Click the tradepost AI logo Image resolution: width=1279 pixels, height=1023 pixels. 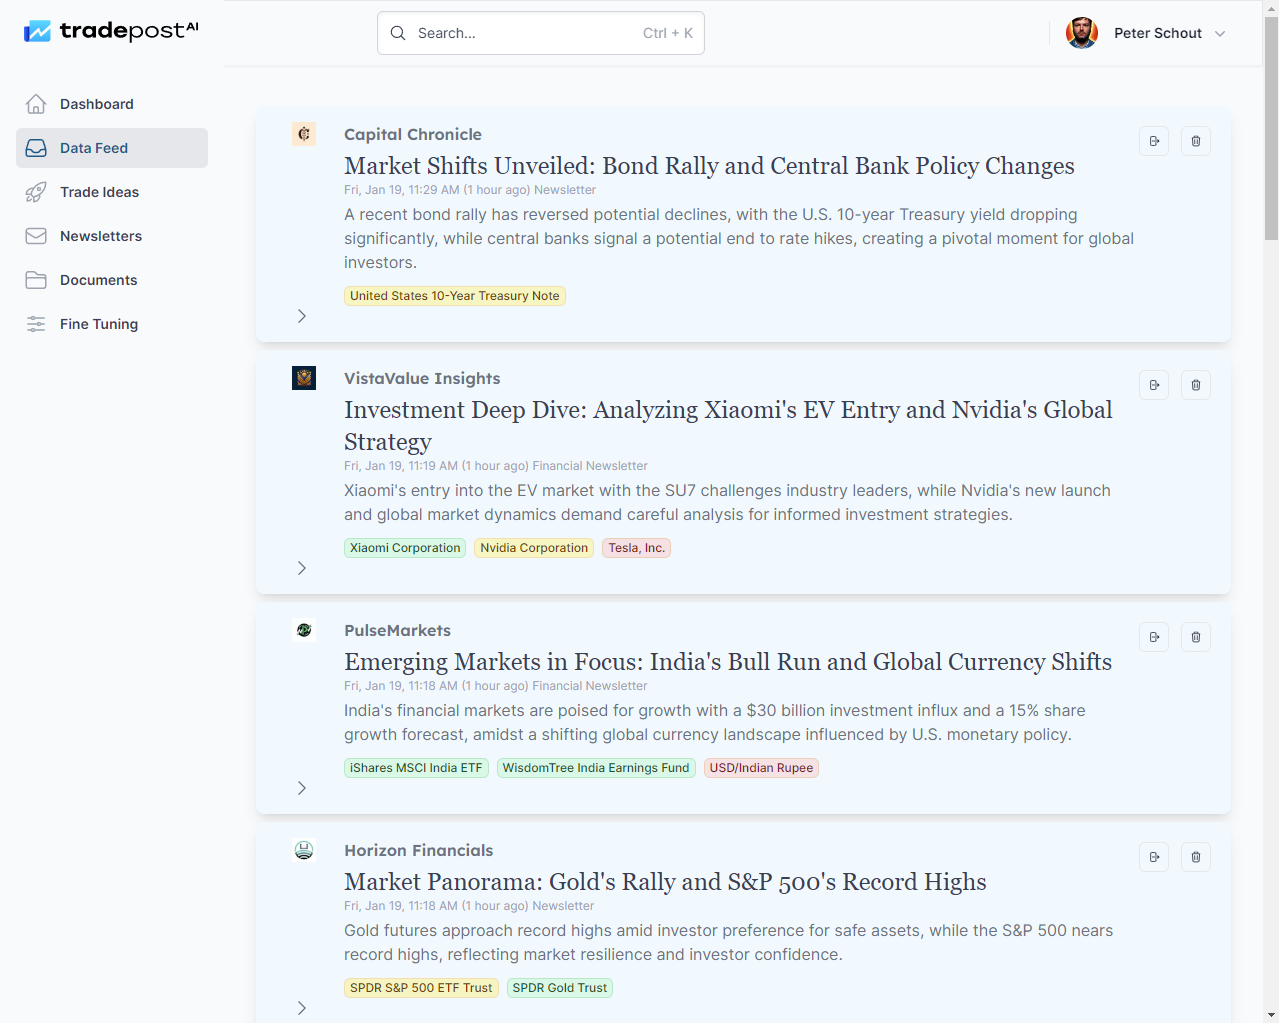tap(110, 30)
